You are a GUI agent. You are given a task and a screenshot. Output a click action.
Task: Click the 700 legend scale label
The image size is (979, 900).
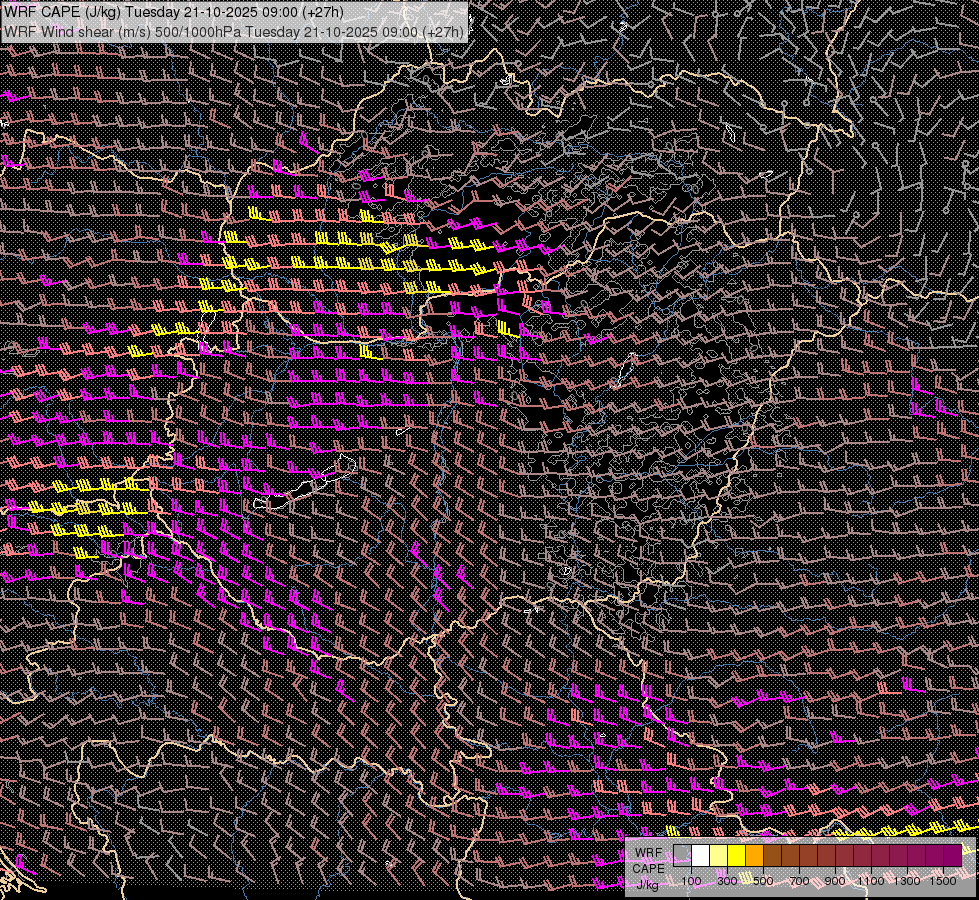coord(799,881)
